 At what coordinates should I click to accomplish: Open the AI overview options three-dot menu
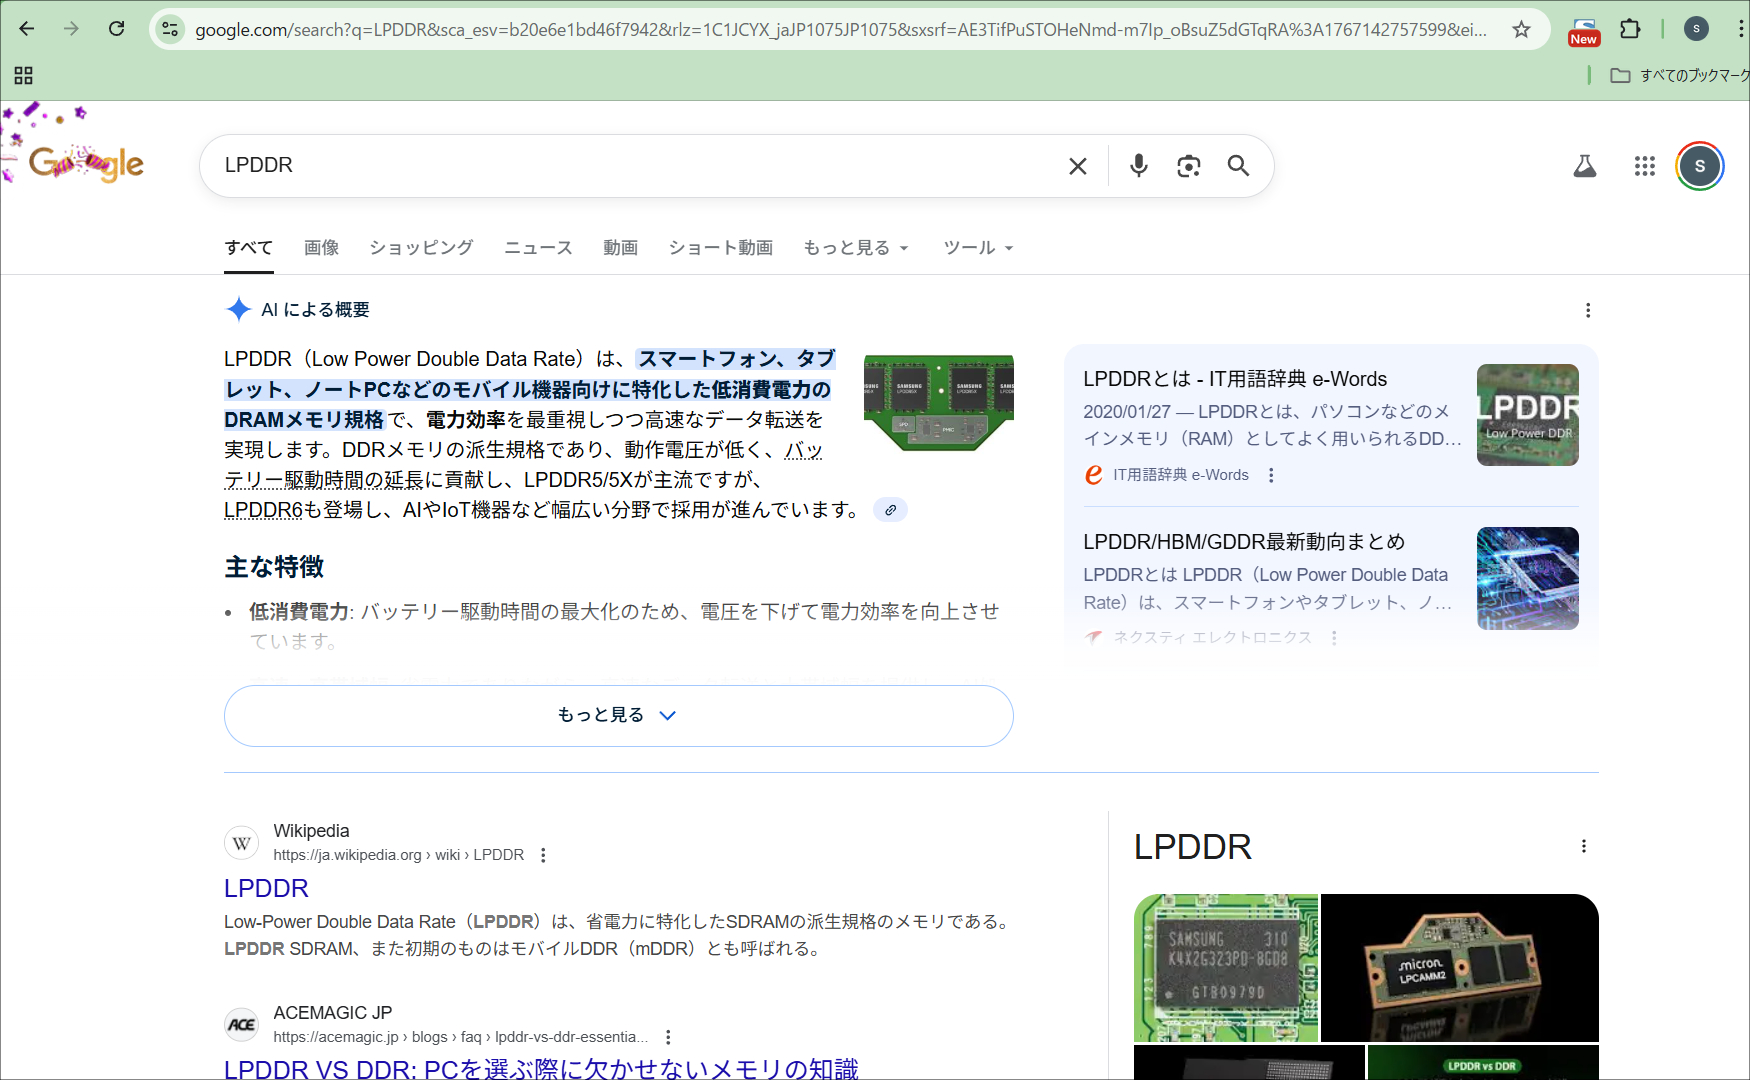tap(1588, 311)
